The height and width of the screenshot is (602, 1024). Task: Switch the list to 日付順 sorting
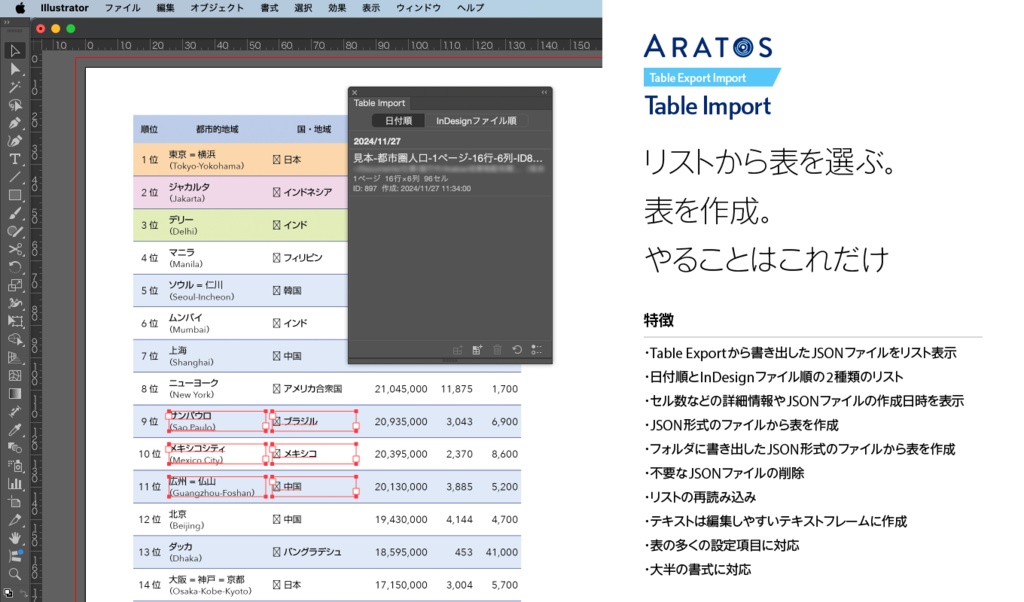(x=397, y=120)
